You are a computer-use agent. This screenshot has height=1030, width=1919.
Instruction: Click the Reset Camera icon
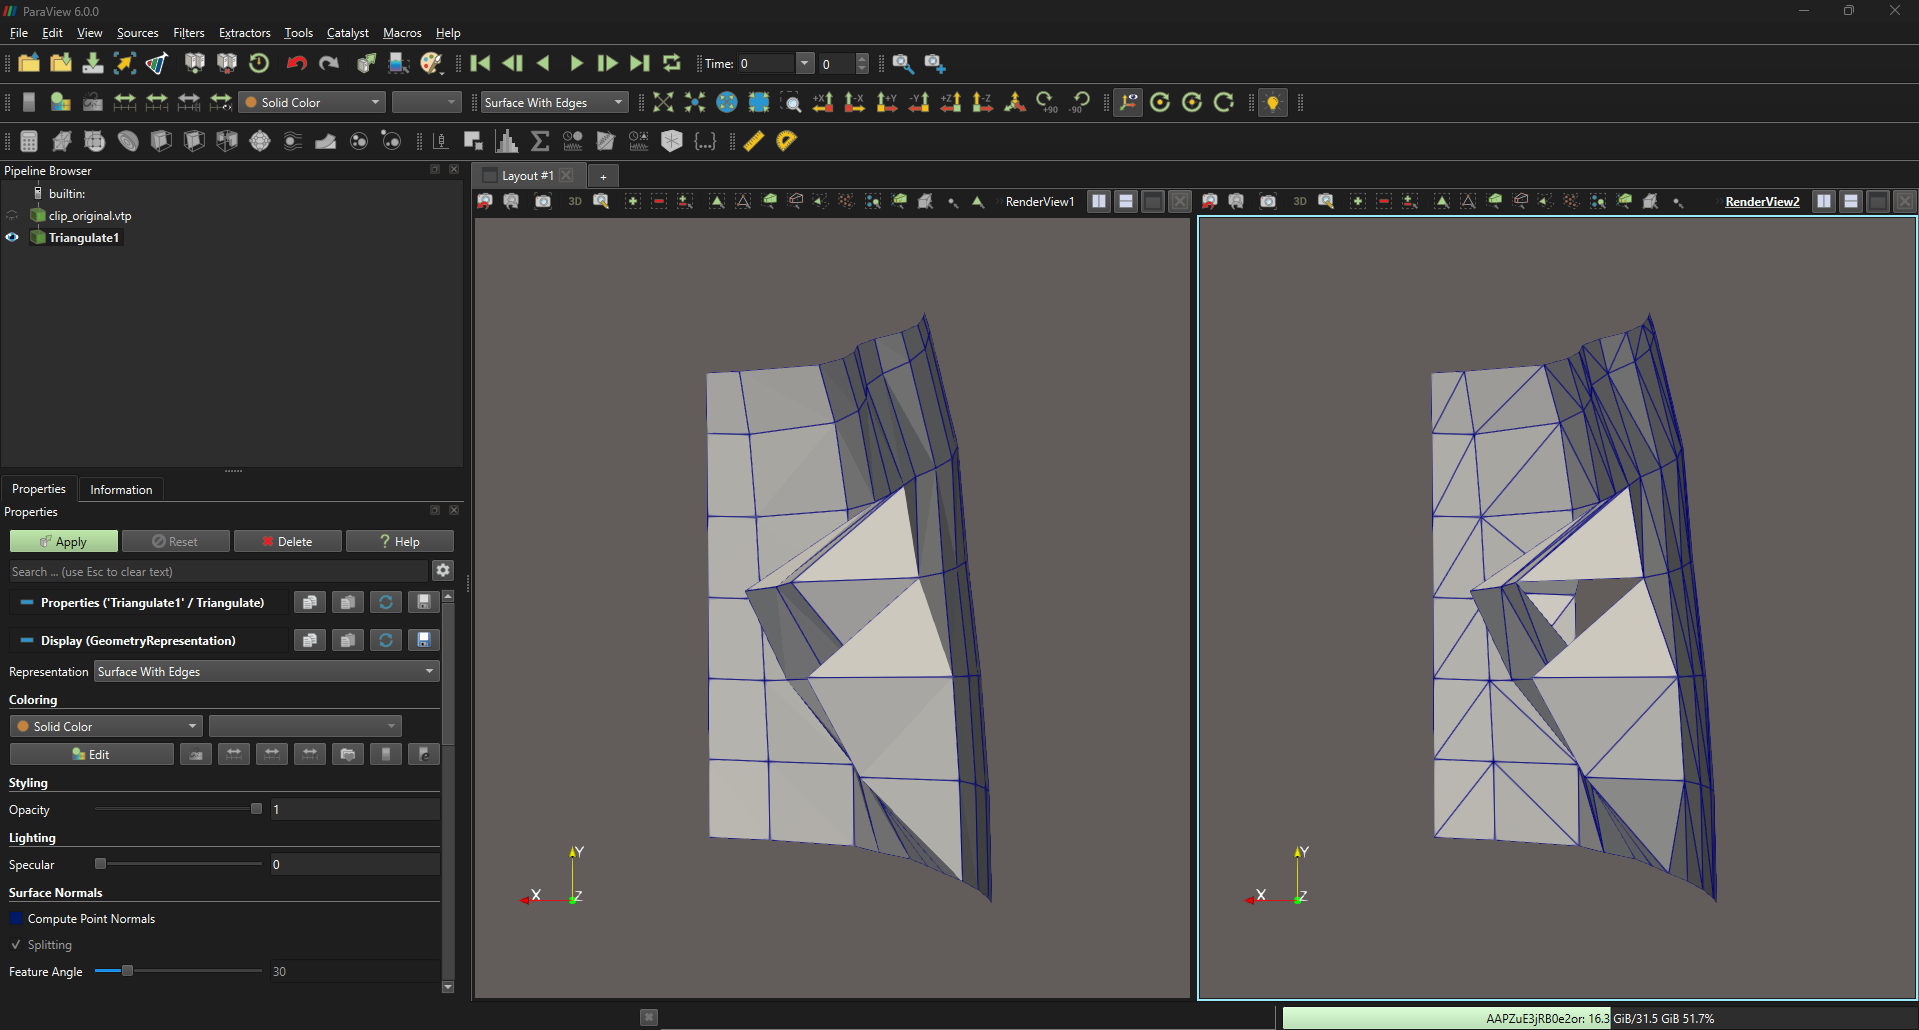click(x=663, y=102)
